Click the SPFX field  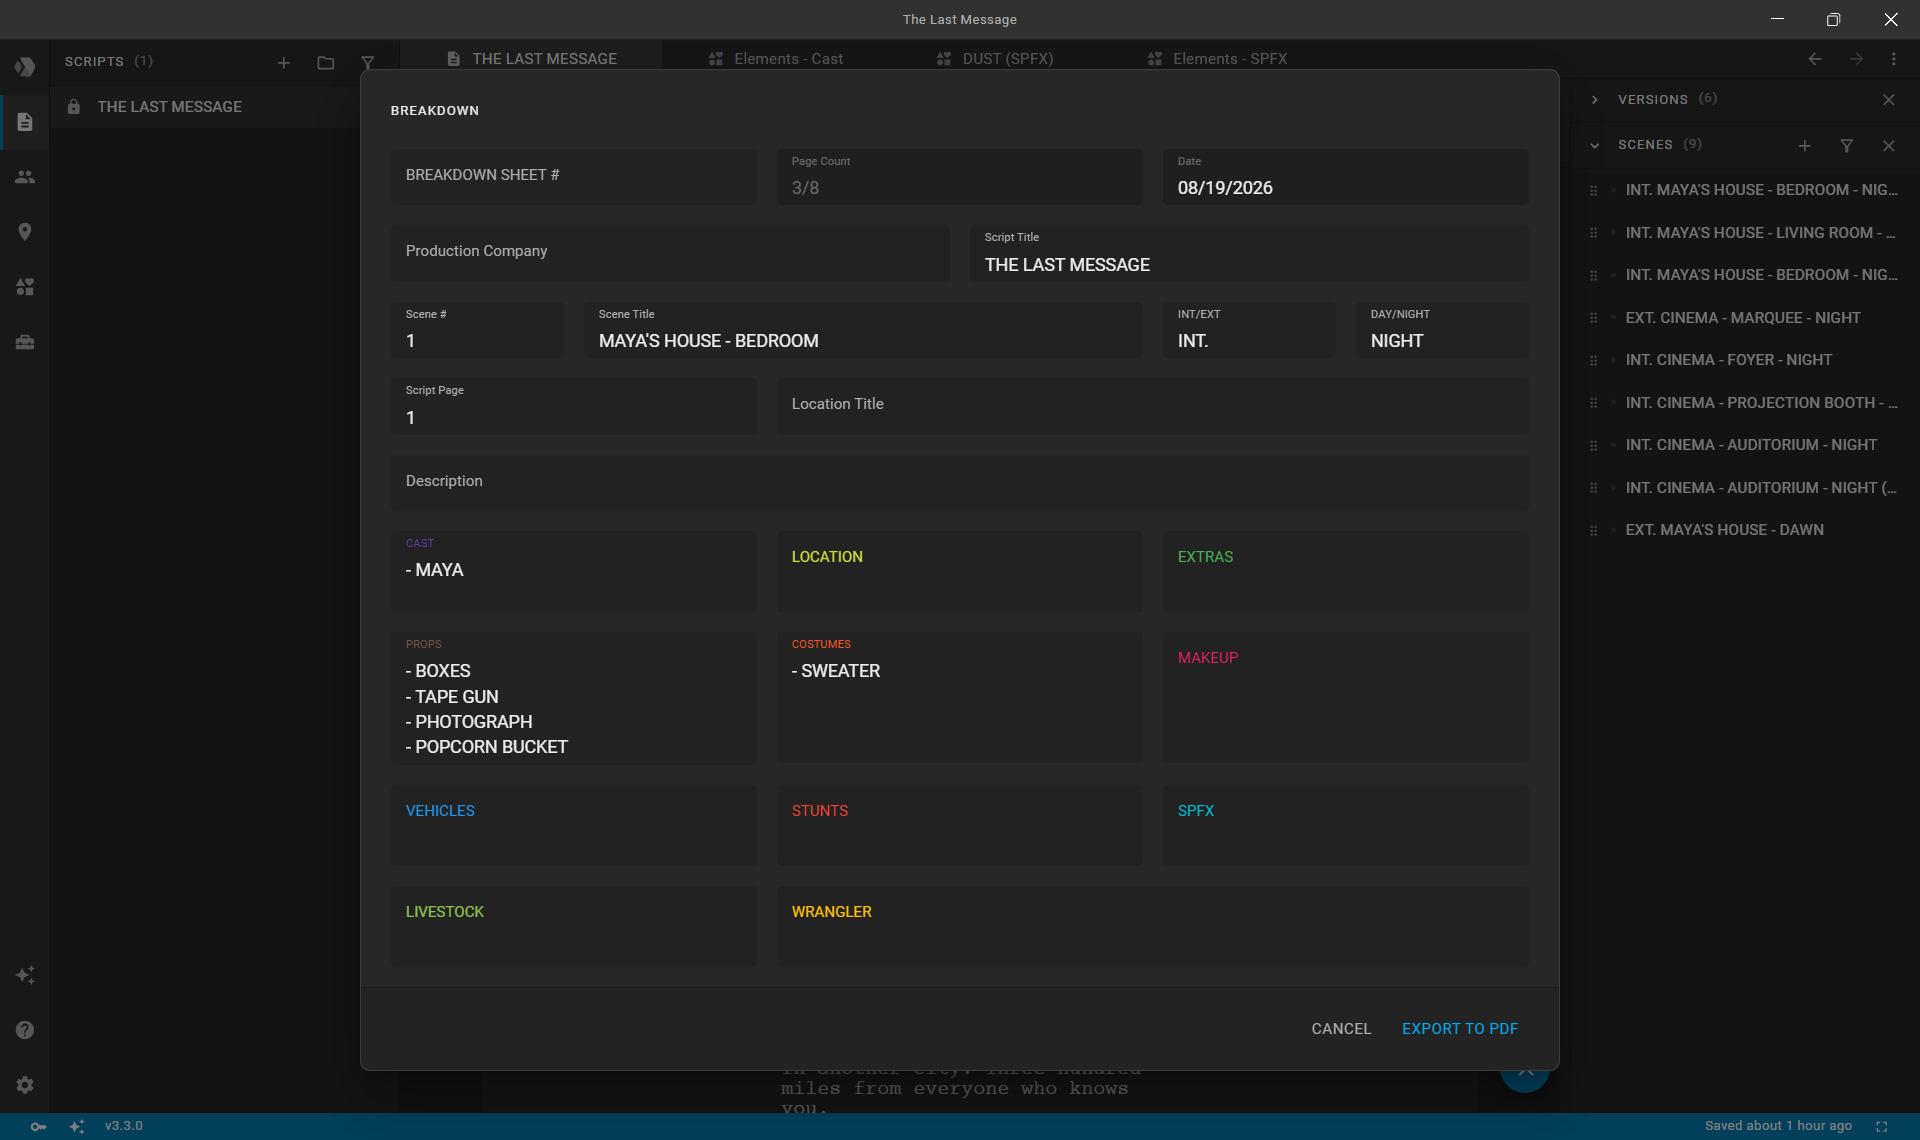[x=1345, y=825]
